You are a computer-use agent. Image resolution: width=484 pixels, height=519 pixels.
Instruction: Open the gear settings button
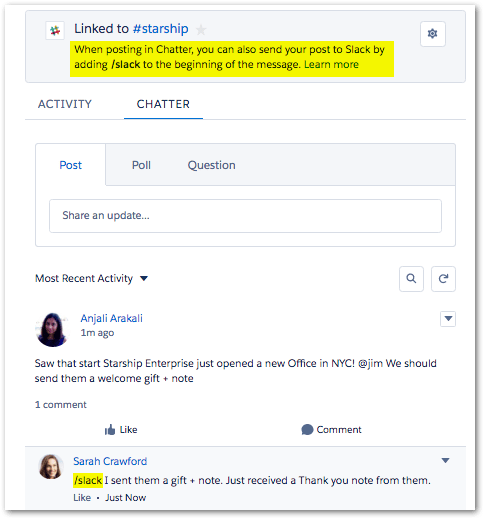pos(433,34)
